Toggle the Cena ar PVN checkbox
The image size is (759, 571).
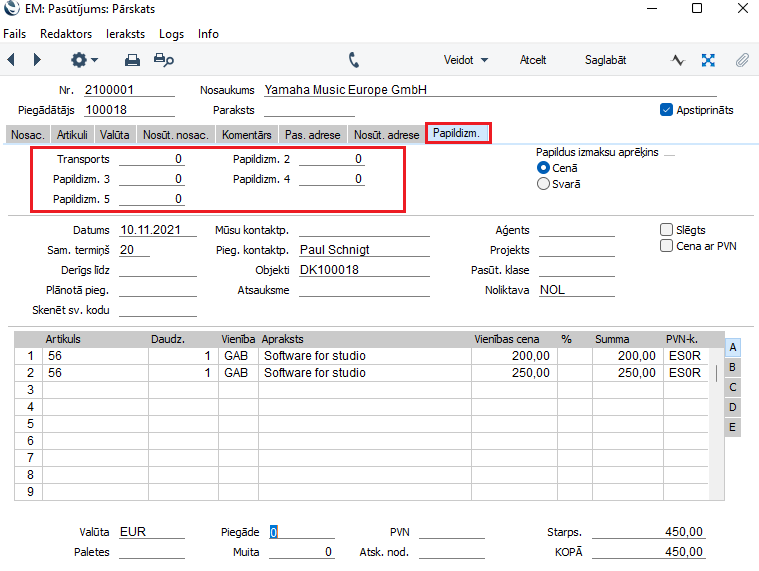point(667,246)
